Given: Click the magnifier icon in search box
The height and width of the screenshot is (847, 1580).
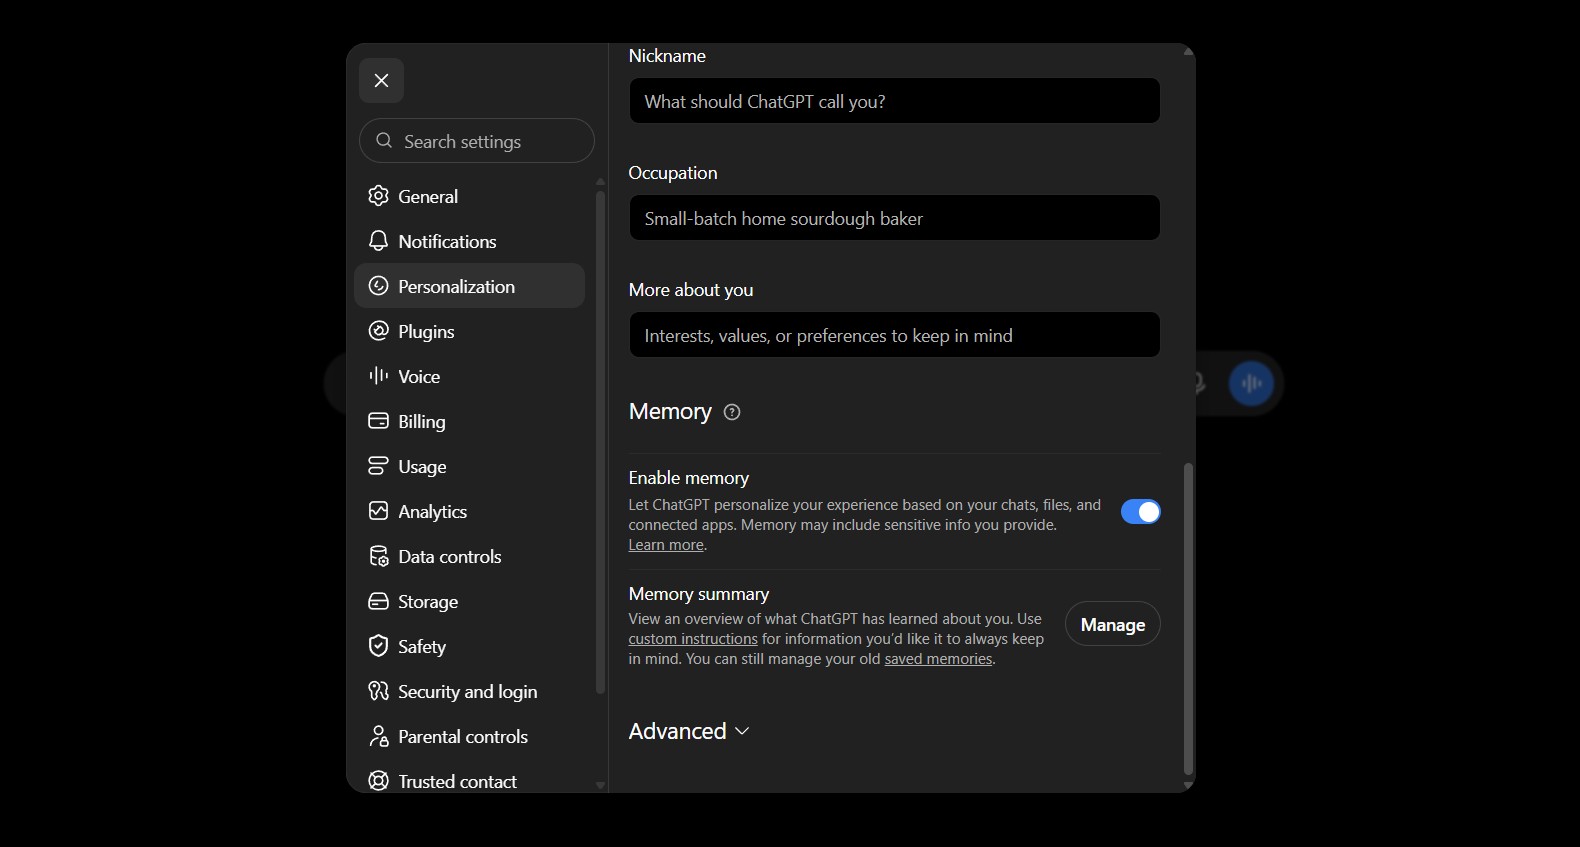Looking at the screenshot, I should point(384,141).
